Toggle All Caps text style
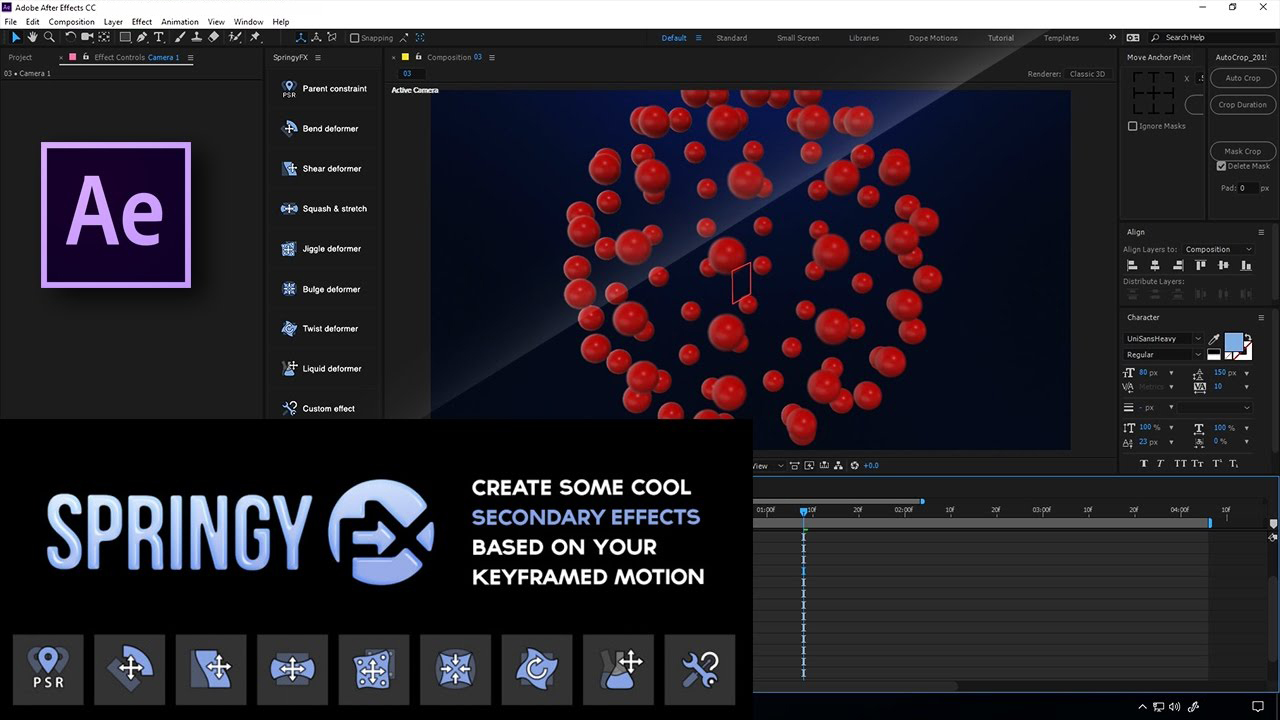Viewport: 1280px width, 720px height. (x=1180, y=463)
